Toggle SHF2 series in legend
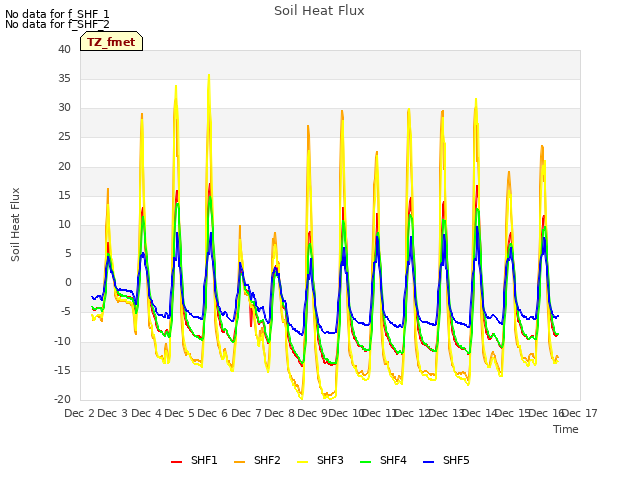The height and width of the screenshot is (480, 640). coord(257,460)
